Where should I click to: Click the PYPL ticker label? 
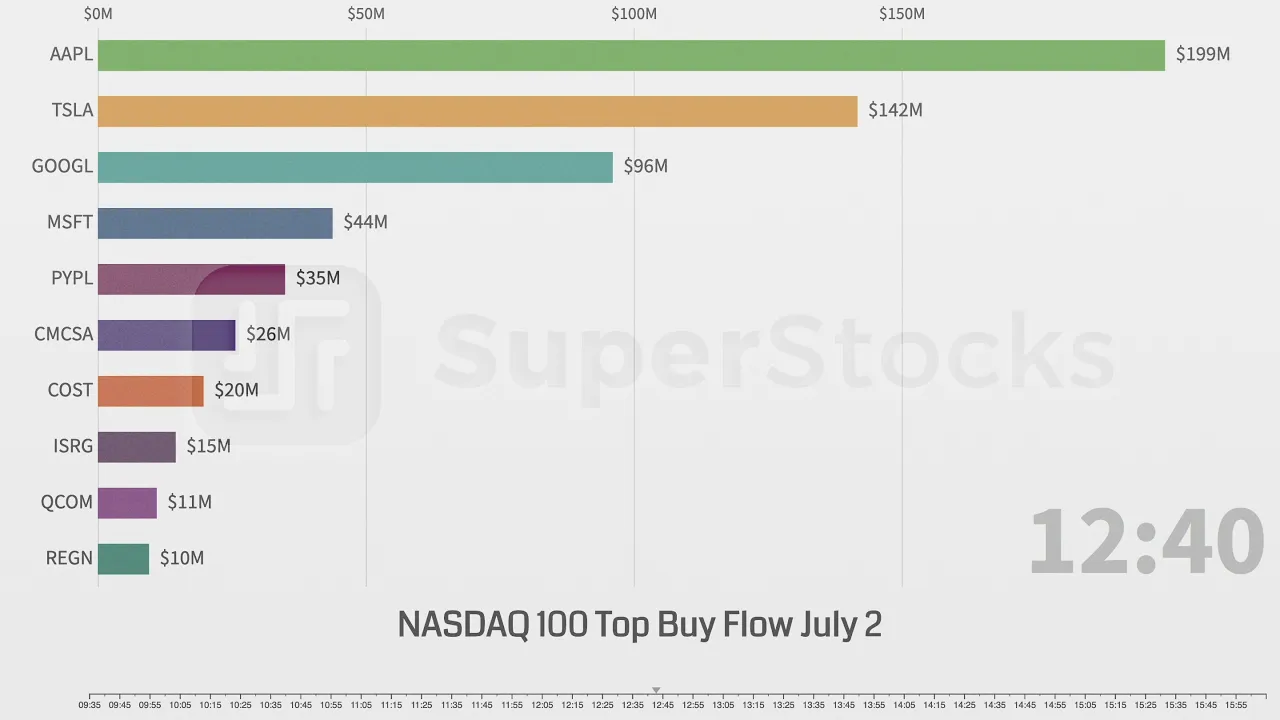click(x=72, y=278)
